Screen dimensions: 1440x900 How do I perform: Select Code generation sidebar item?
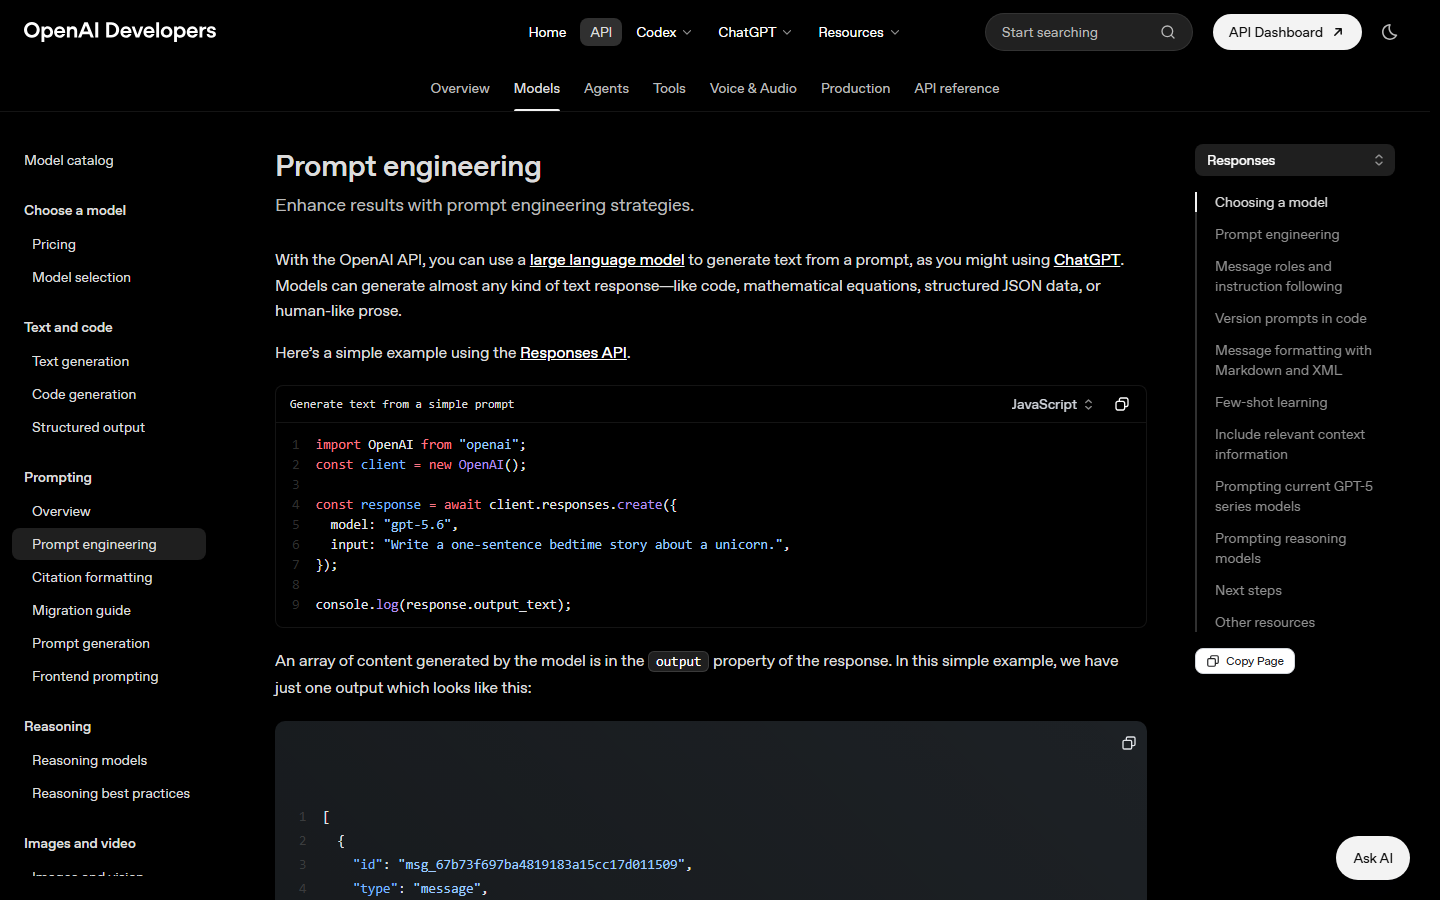(x=84, y=394)
